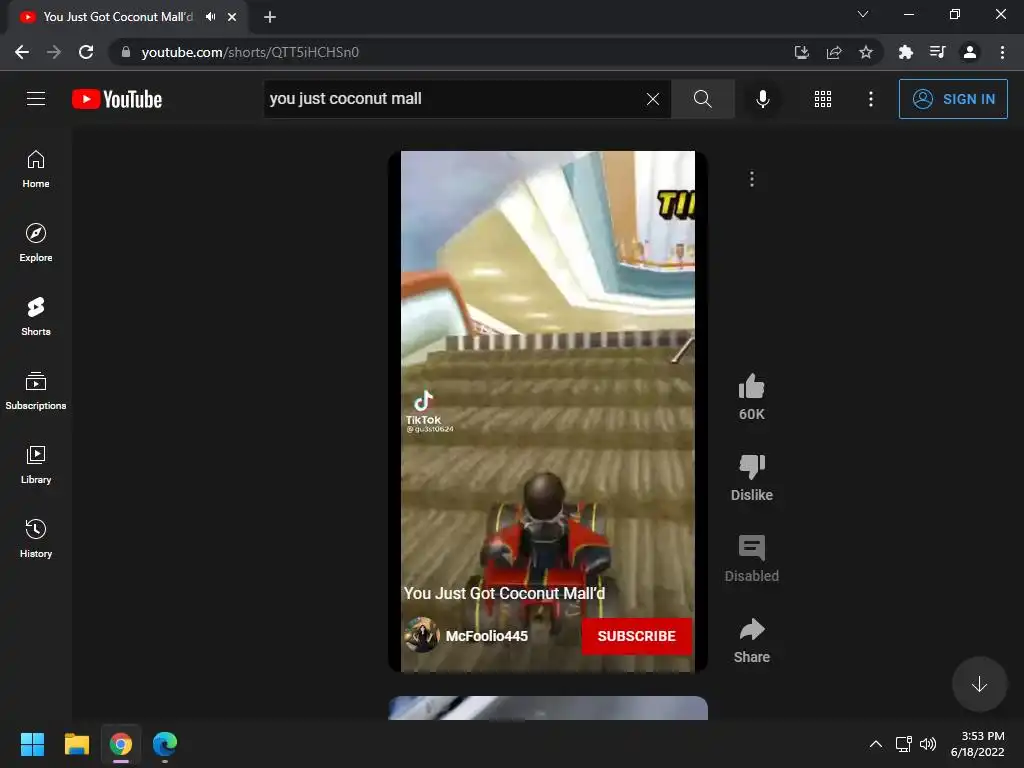This screenshot has height=768, width=1024.
Task: Click the search magnifier button
Action: click(703, 99)
